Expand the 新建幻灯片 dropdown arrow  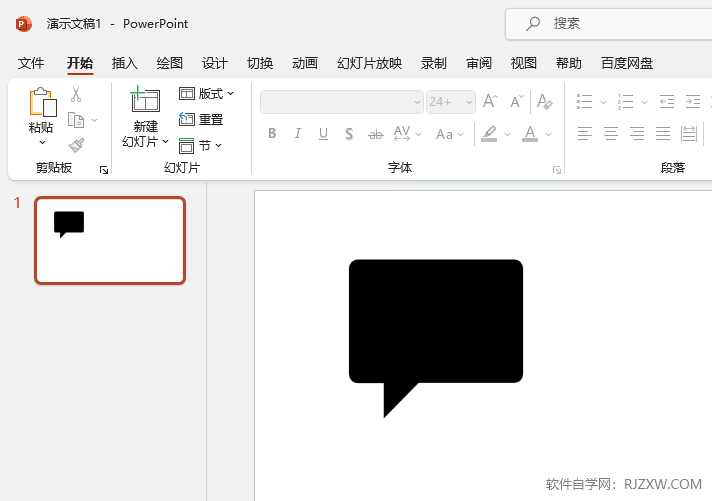(x=165, y=141)
